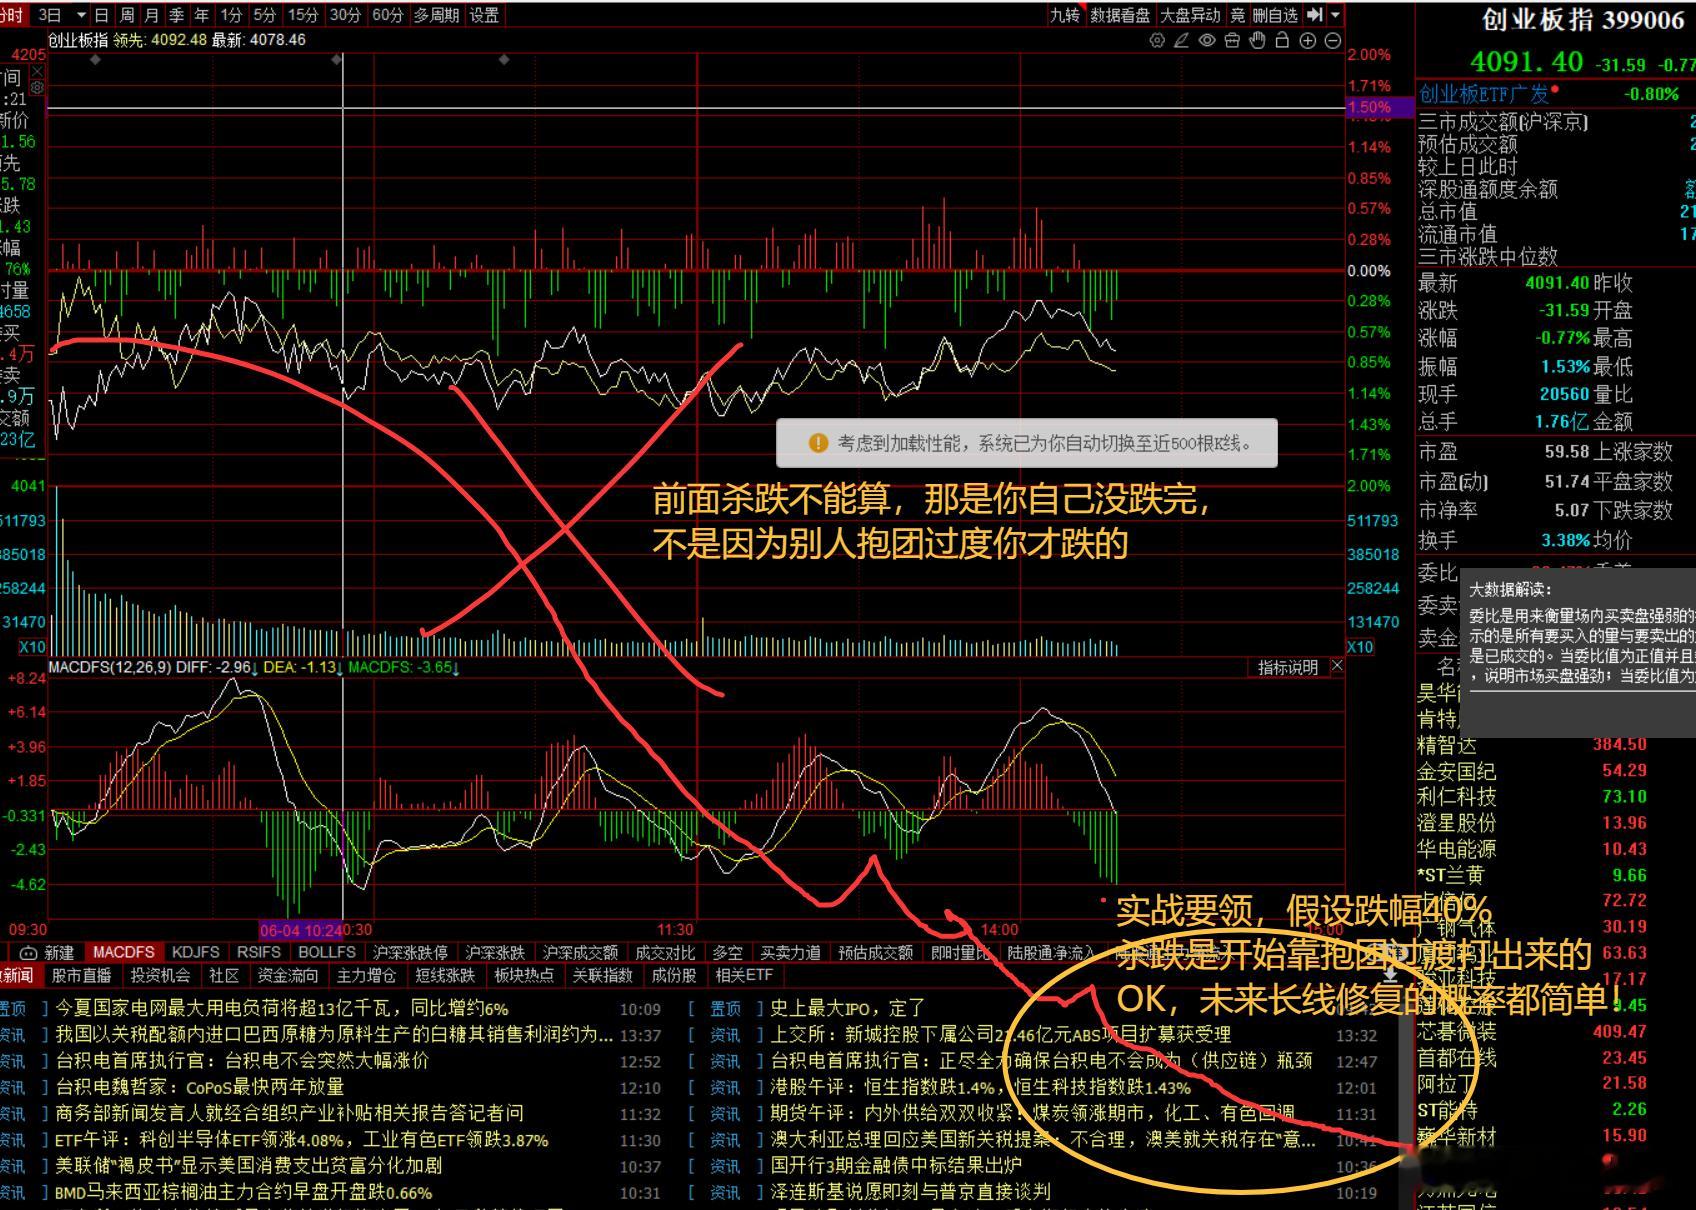This screenshot has width=1696, height=1210.
Task: Open the toolbox briefcase icon
Action: point(1232,41)
